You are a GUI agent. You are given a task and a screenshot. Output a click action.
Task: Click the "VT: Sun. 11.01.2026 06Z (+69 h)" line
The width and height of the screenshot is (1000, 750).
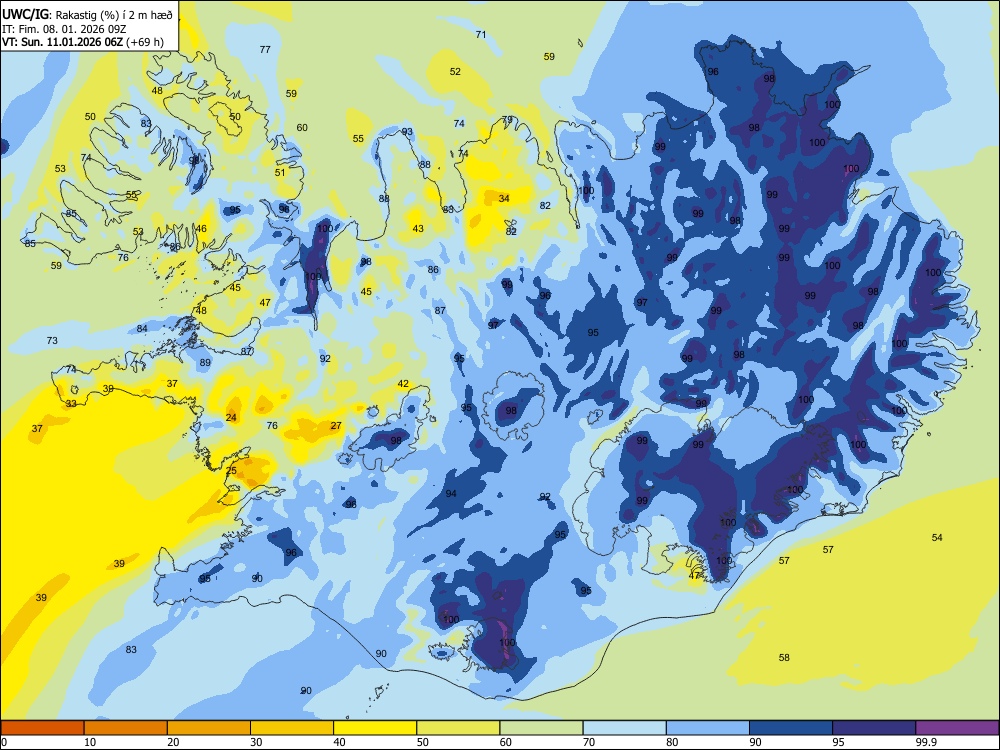(83, 42)
